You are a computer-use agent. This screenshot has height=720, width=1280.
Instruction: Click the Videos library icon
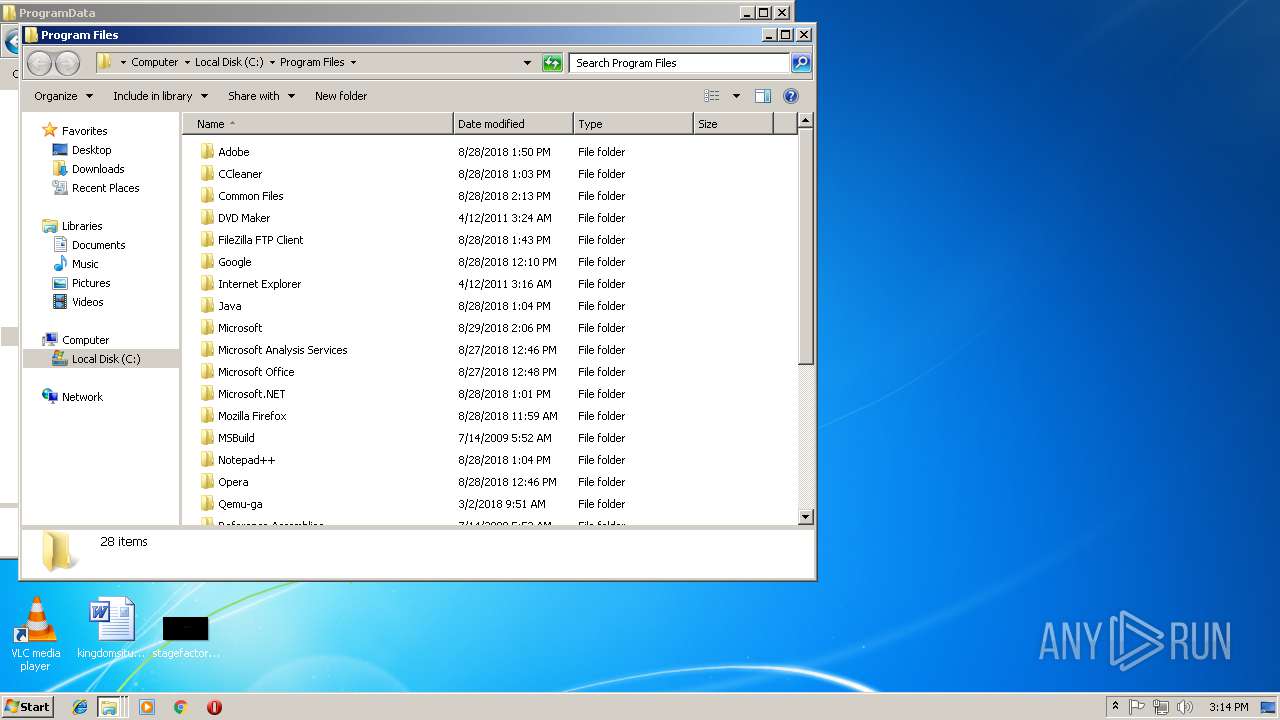click(x=60, y=302)
